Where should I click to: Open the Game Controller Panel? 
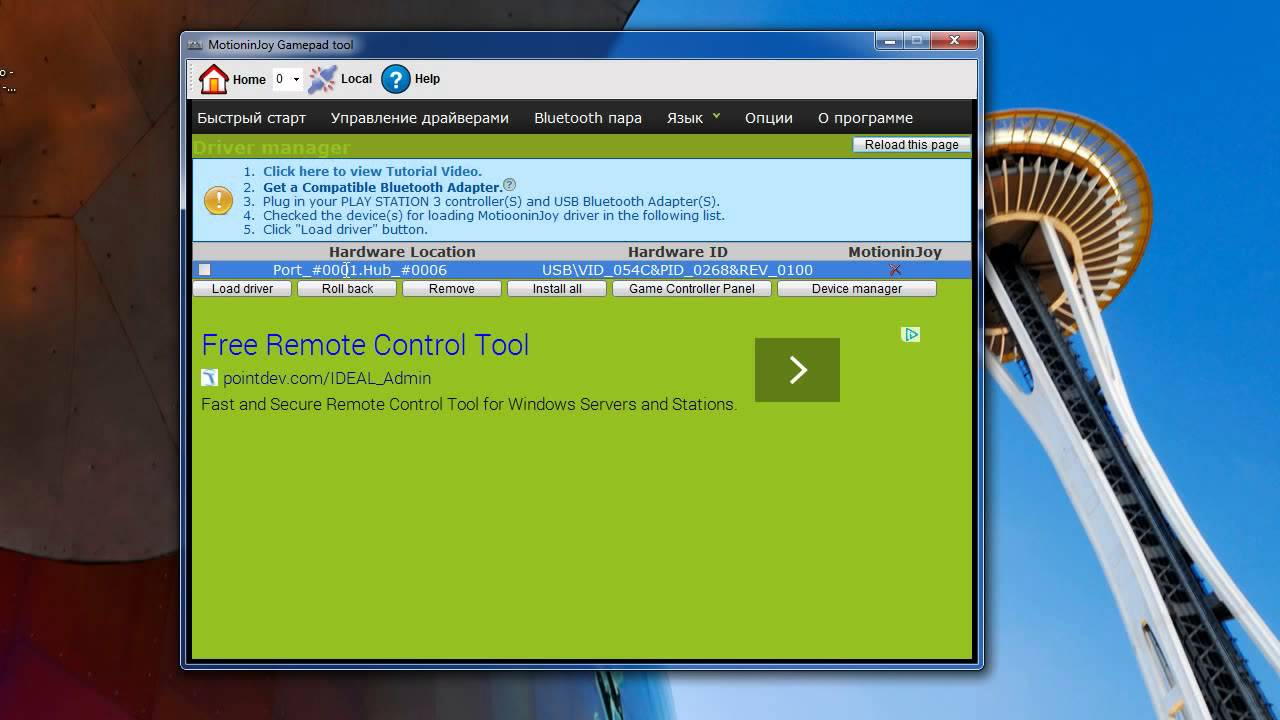[692, 289]
